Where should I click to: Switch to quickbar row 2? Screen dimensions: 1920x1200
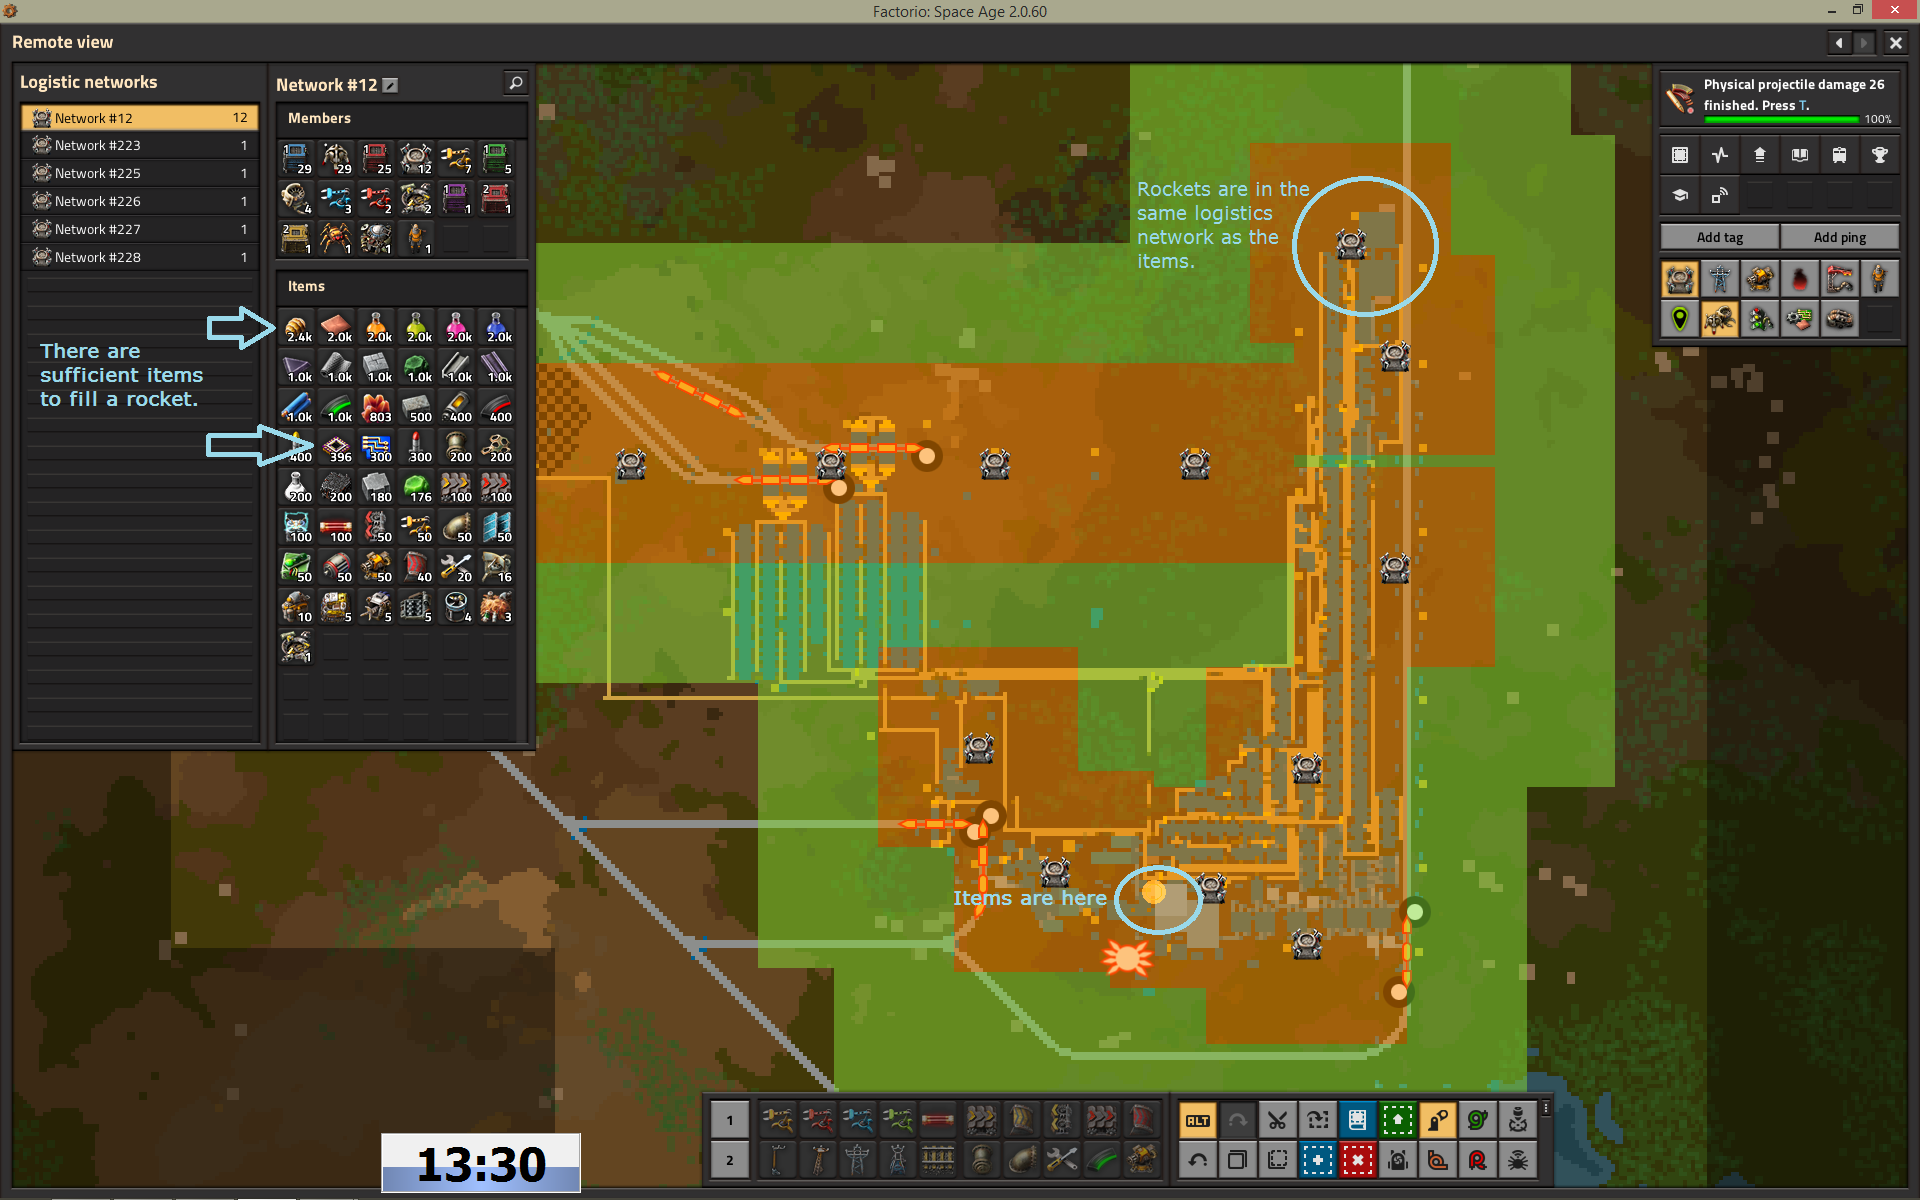(x=730, y=1160)
